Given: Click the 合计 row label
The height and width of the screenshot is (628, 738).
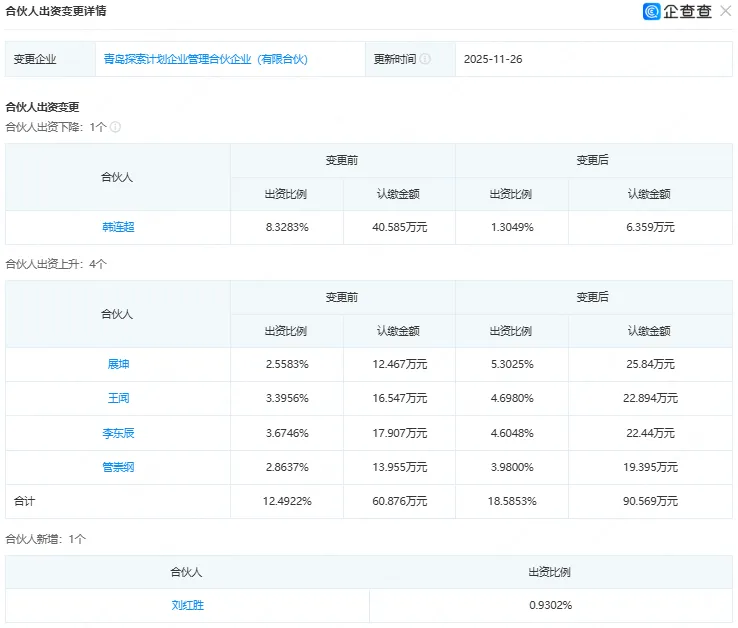Looking at the screenshot, I should (24, 501).
